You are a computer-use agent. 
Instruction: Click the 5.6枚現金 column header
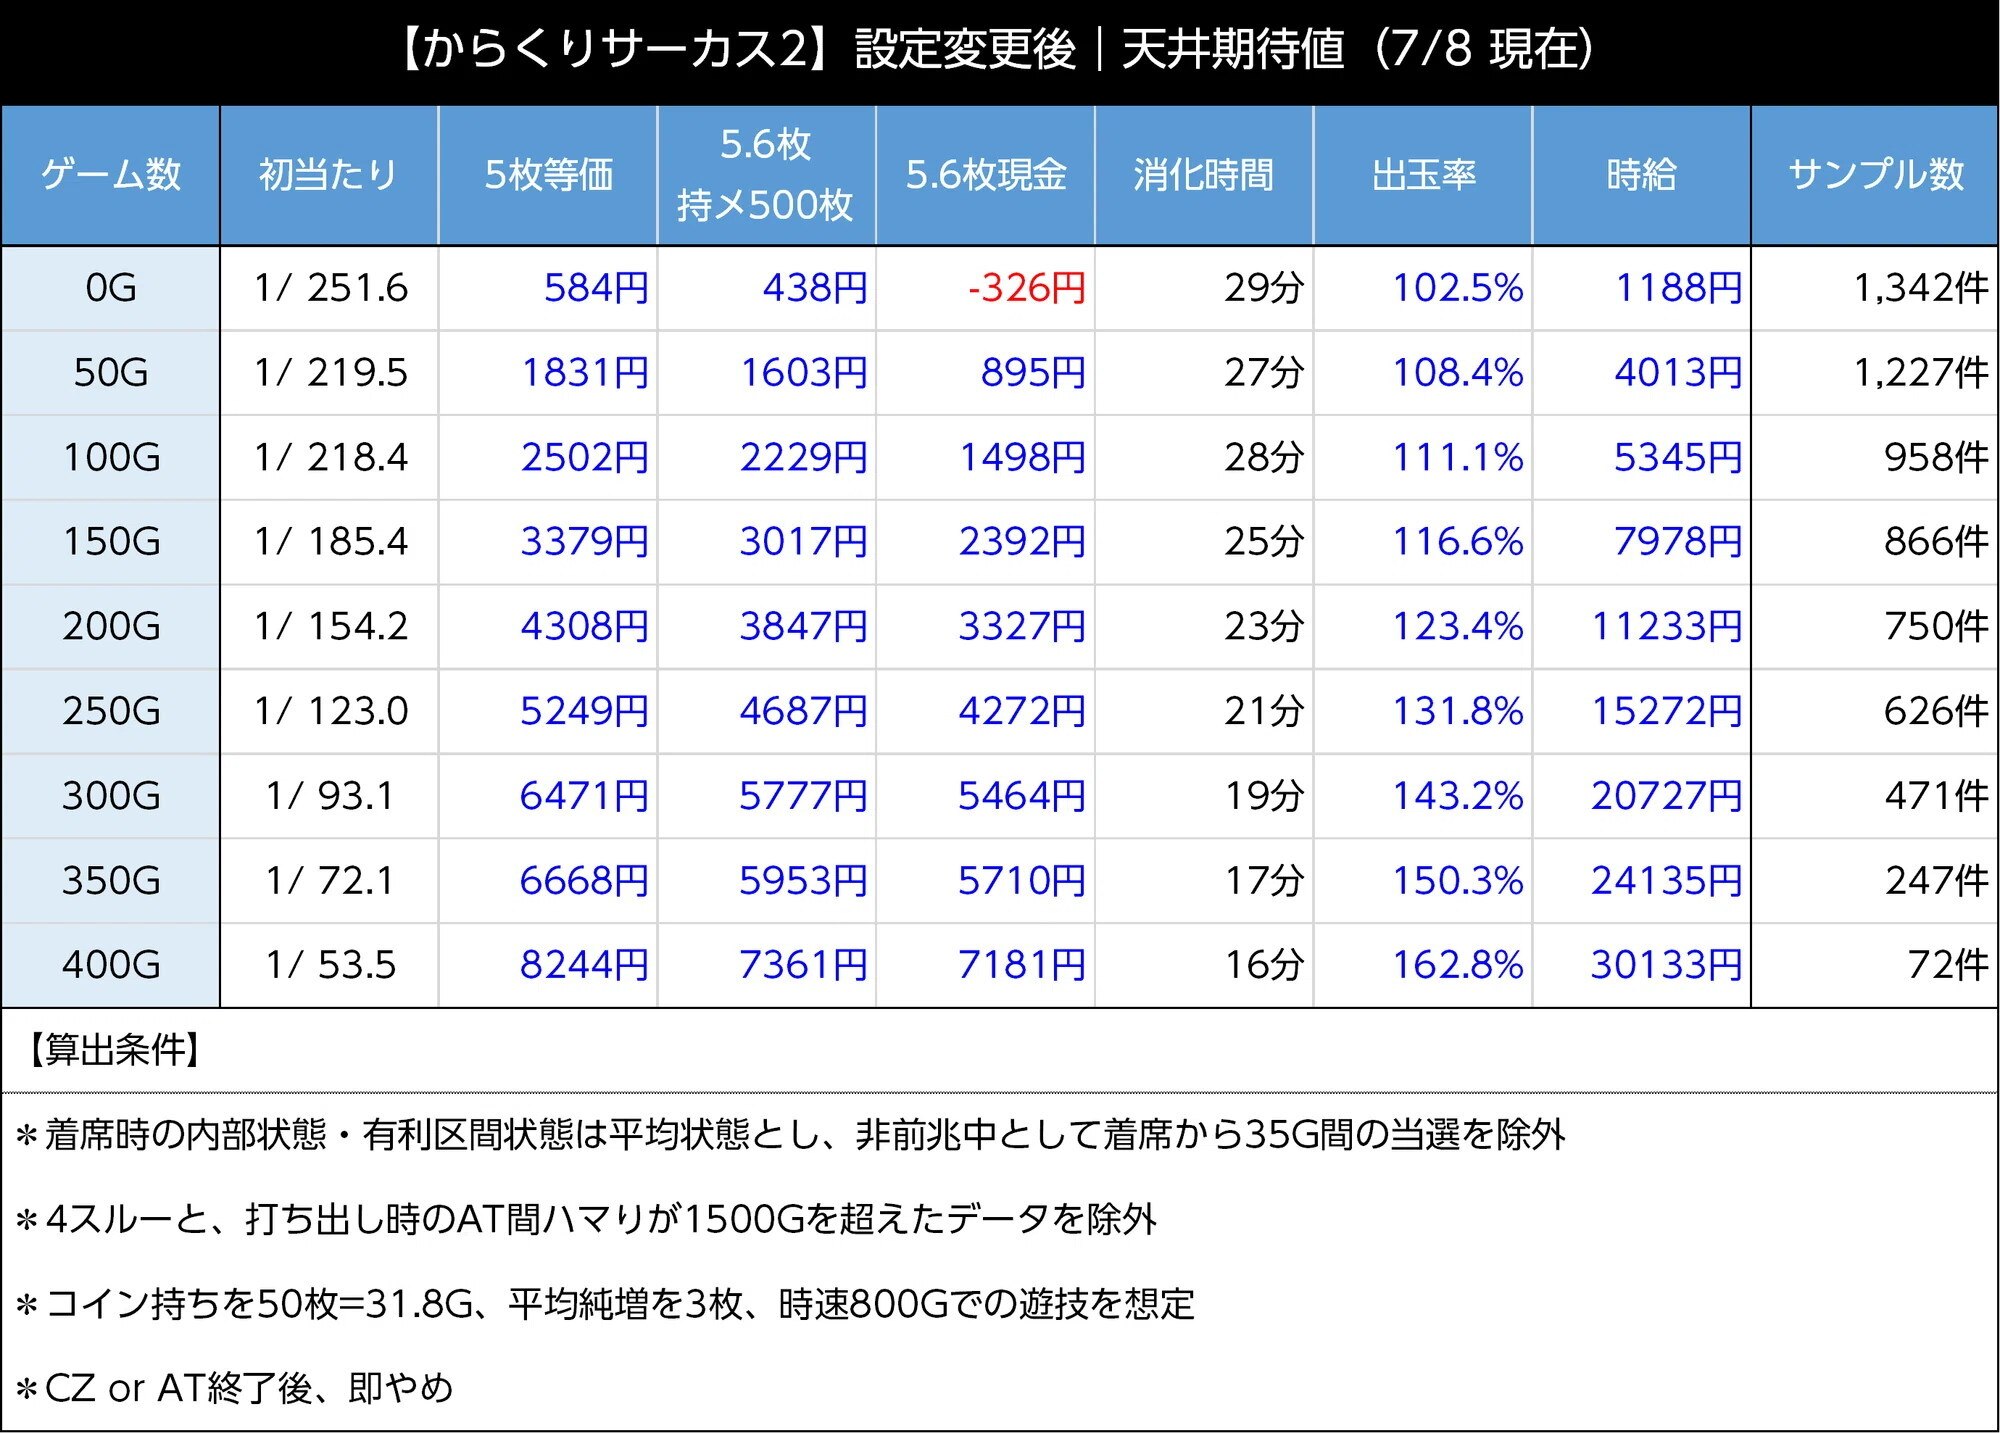click(985, 175)
